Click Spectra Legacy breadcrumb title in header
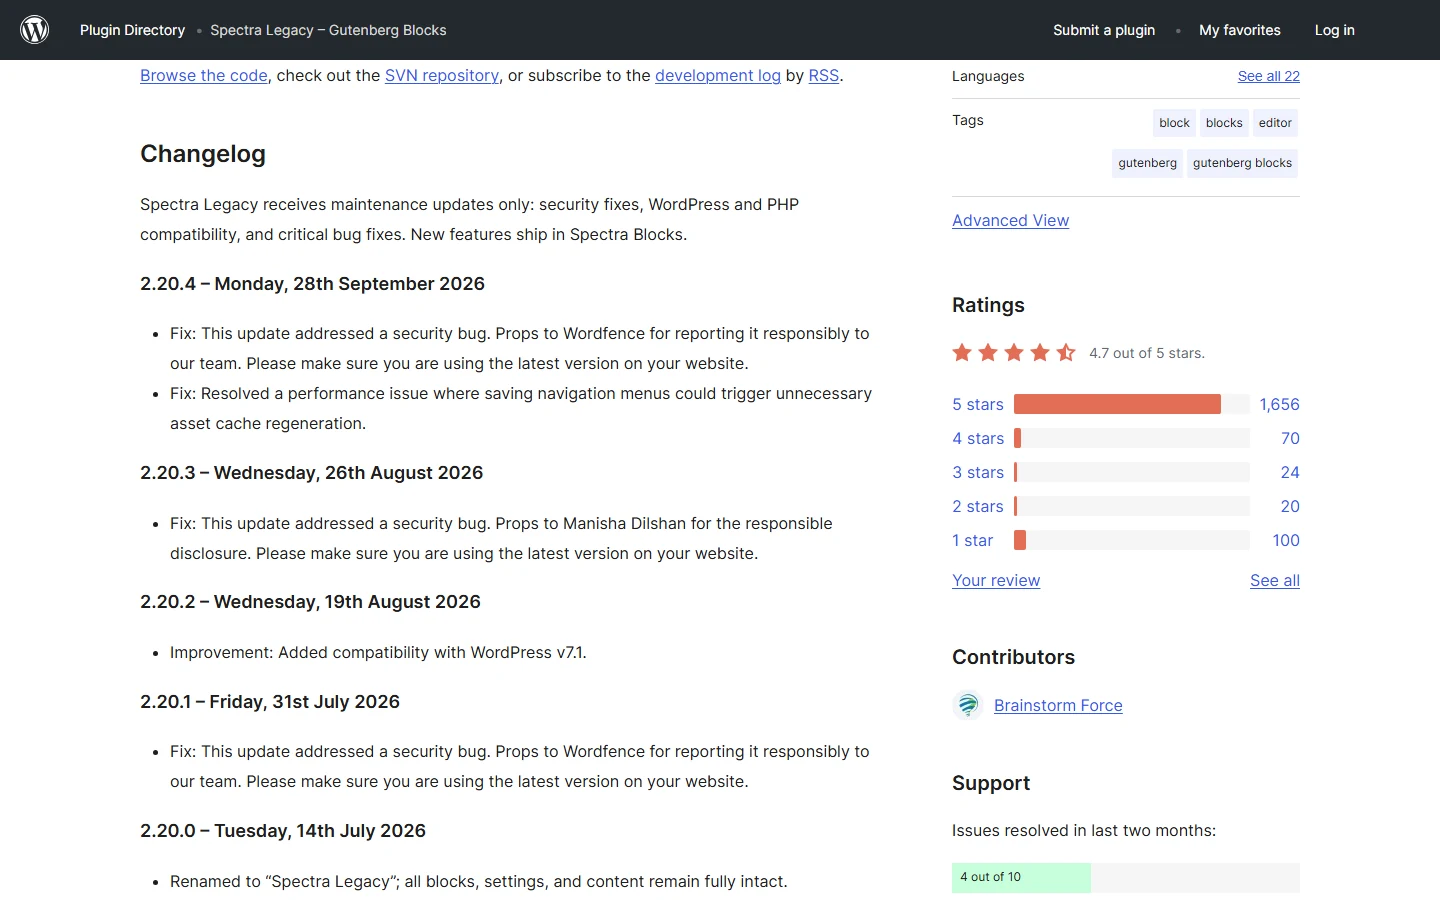This screenshot has height=900, width=1440. point(328,30)
